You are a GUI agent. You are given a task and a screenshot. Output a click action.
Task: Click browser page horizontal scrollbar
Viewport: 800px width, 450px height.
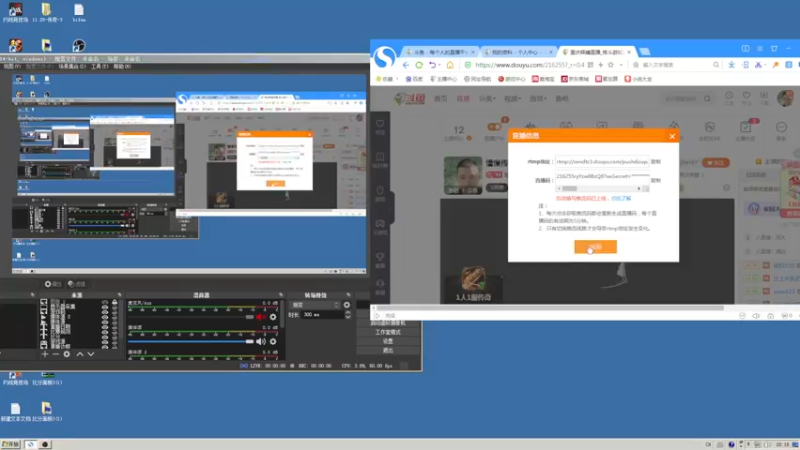(550, 308)
